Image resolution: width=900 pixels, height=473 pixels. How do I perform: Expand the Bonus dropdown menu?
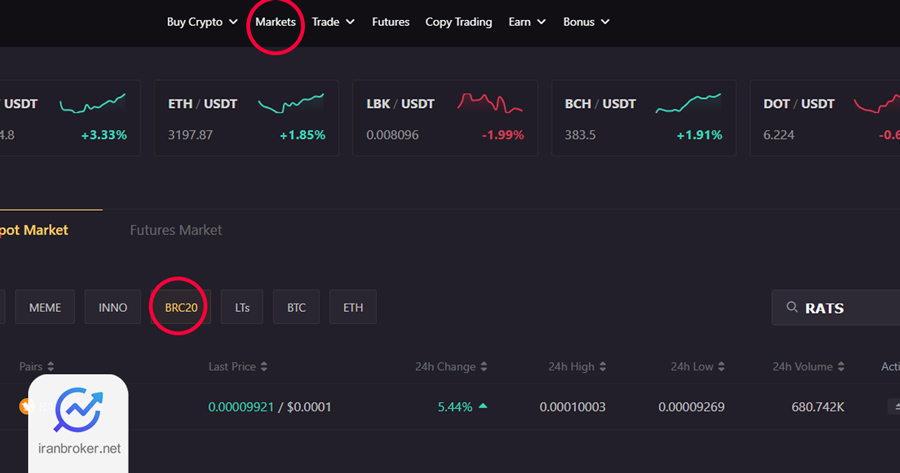coord(586,22)
